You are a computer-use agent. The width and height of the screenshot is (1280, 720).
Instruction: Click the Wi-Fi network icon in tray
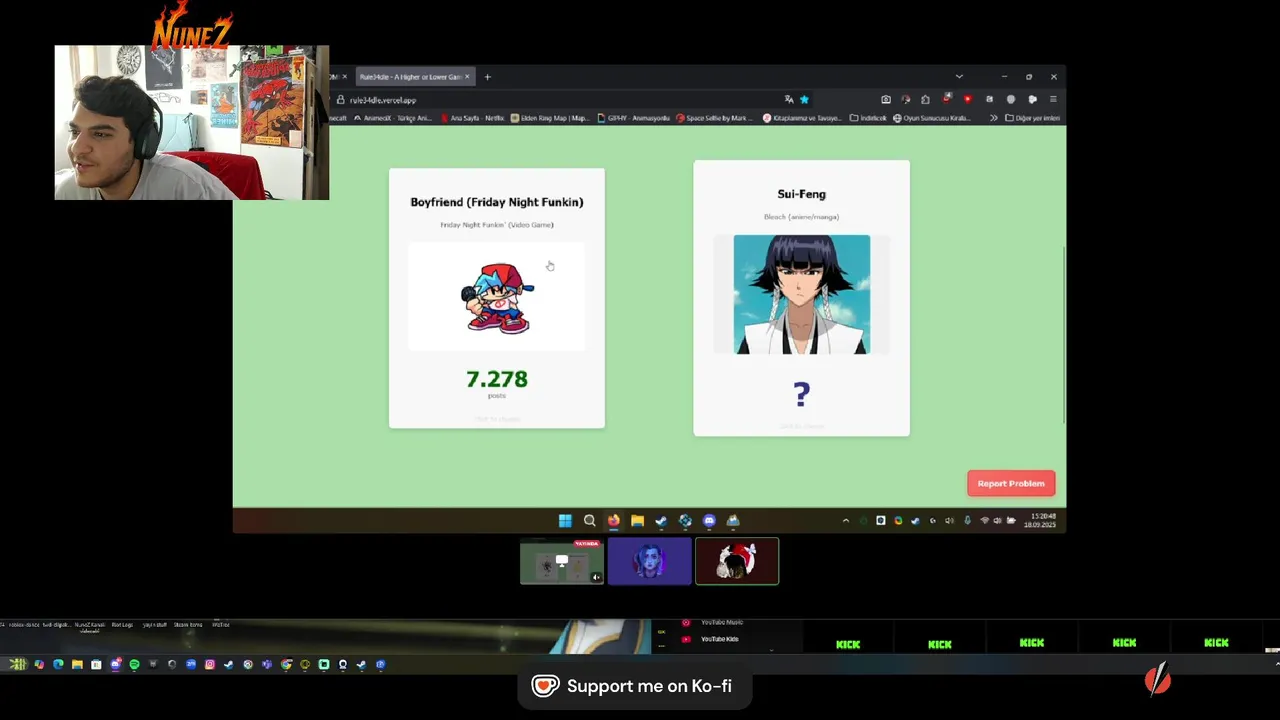(984, 520)
